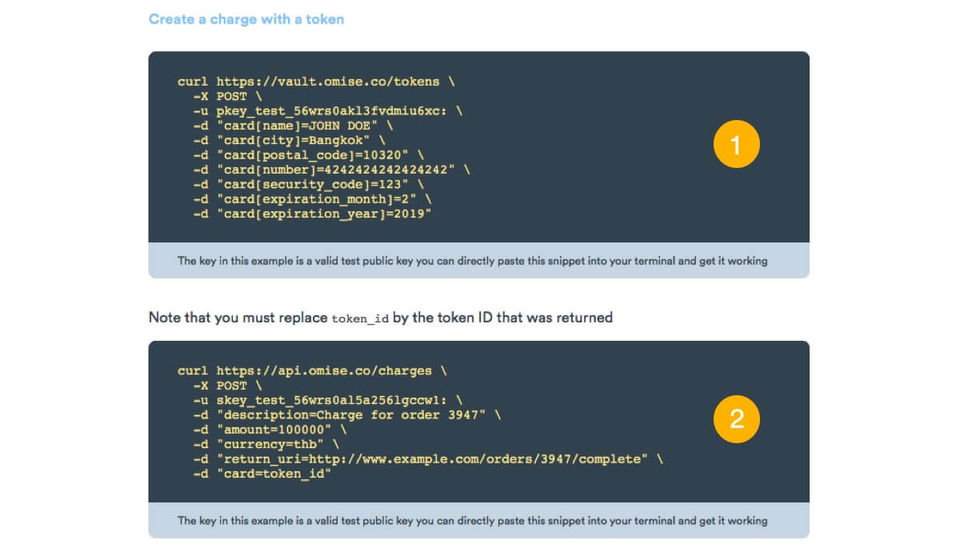Click the skey_test_56wrs0al5a256lgccw1 key line
This screenshot has height=552, width=960.
[x=328, y=400]
